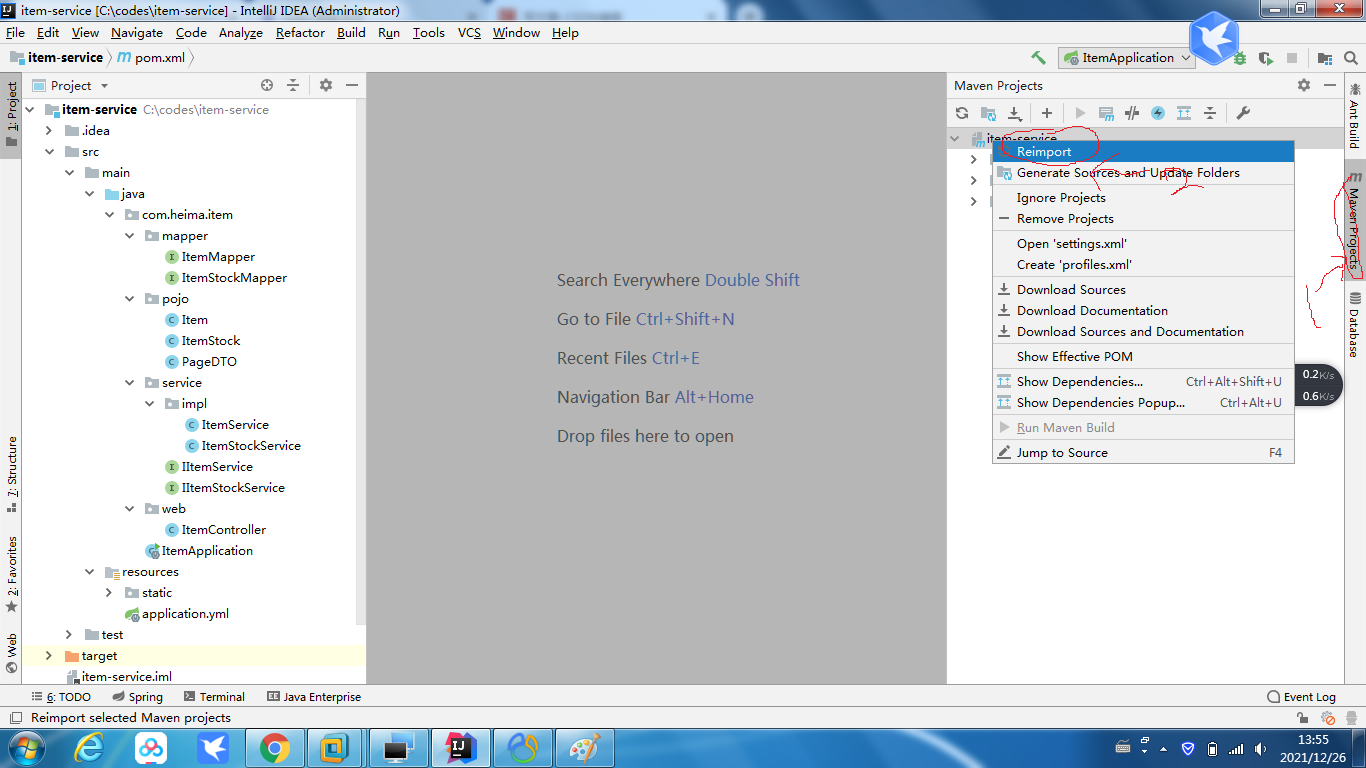This screenshot has width=1366, height=768.
Task: Click the Generate Sources toolbar icon in Maven panel
Action: point(988,113)
